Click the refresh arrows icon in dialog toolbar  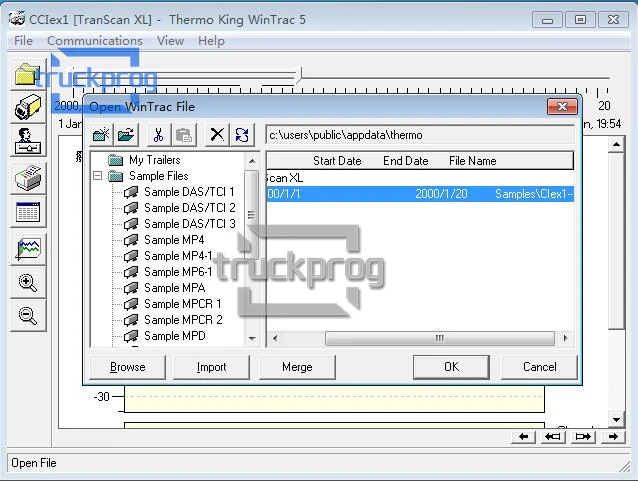(x=242, y=135)
